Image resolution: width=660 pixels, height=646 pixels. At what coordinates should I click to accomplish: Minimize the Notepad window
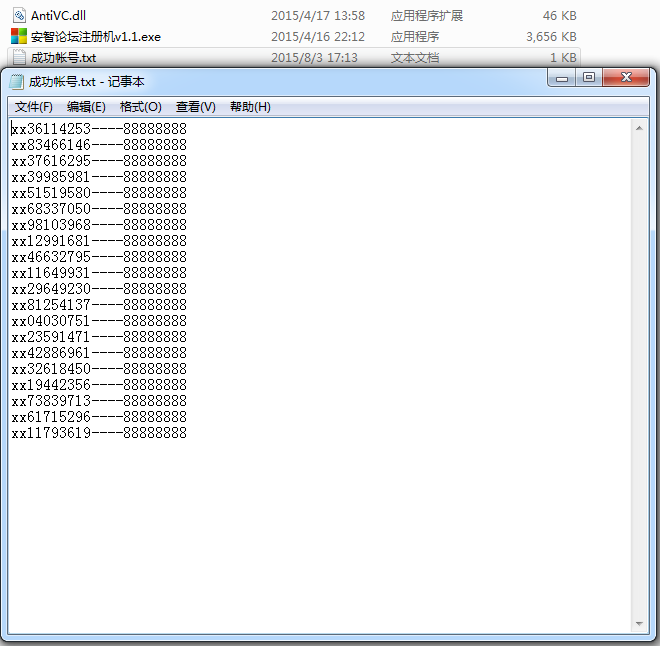click(562, 77)
